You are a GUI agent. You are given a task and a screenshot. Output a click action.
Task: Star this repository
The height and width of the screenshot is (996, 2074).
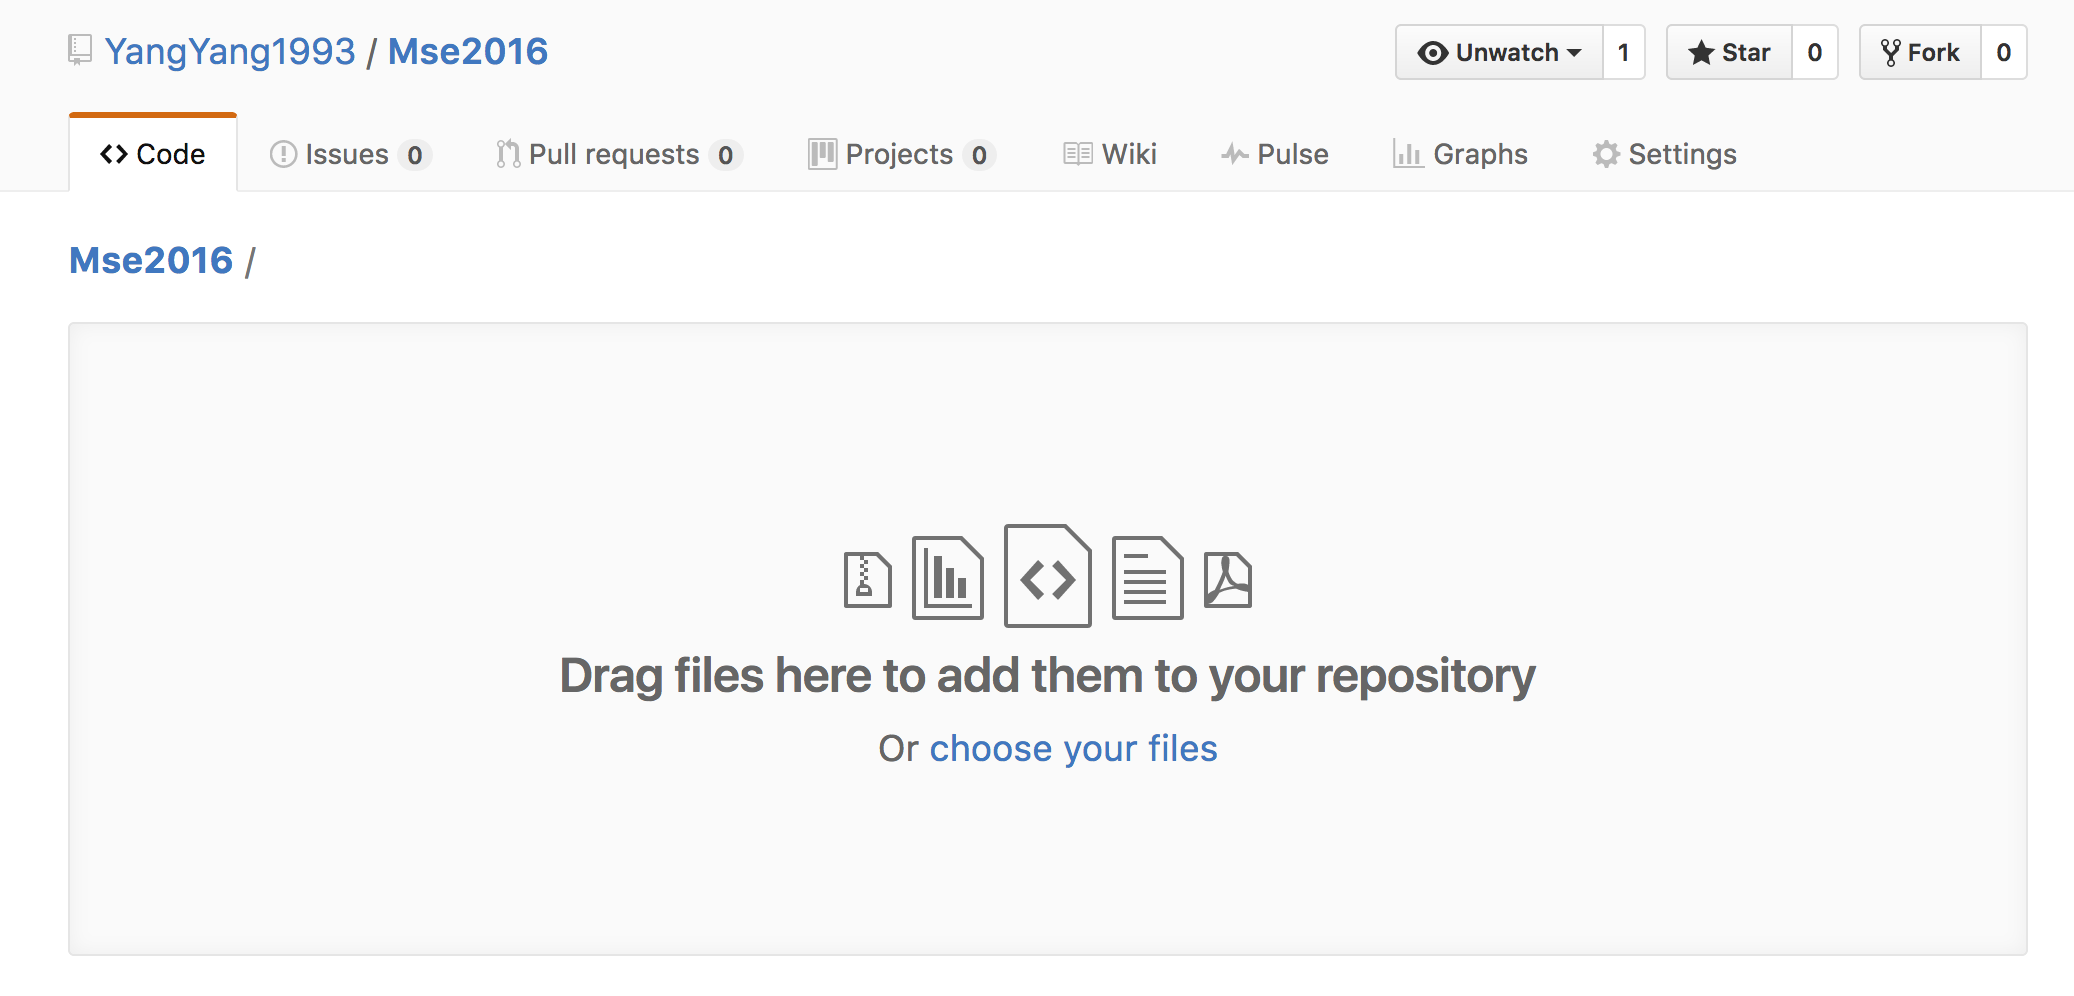tap(1729, 52)
